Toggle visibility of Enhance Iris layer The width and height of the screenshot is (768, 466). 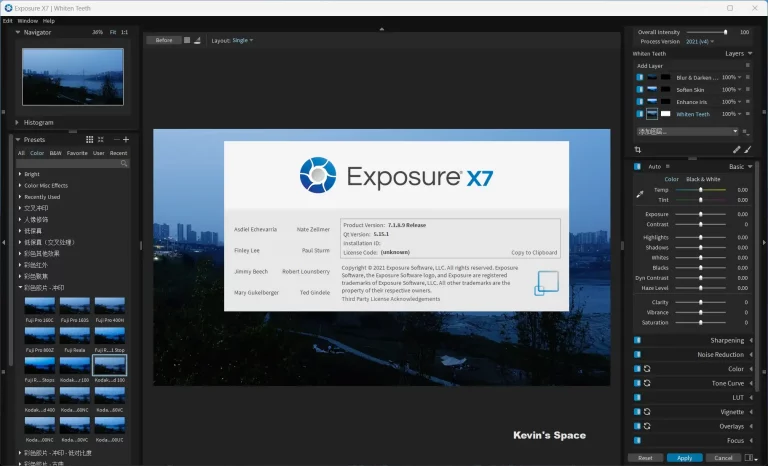point(640,101)
